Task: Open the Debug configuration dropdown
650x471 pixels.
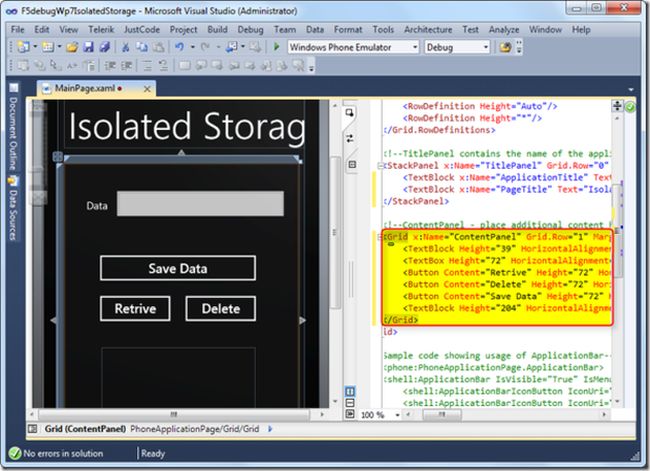Action: click(487, 47)
